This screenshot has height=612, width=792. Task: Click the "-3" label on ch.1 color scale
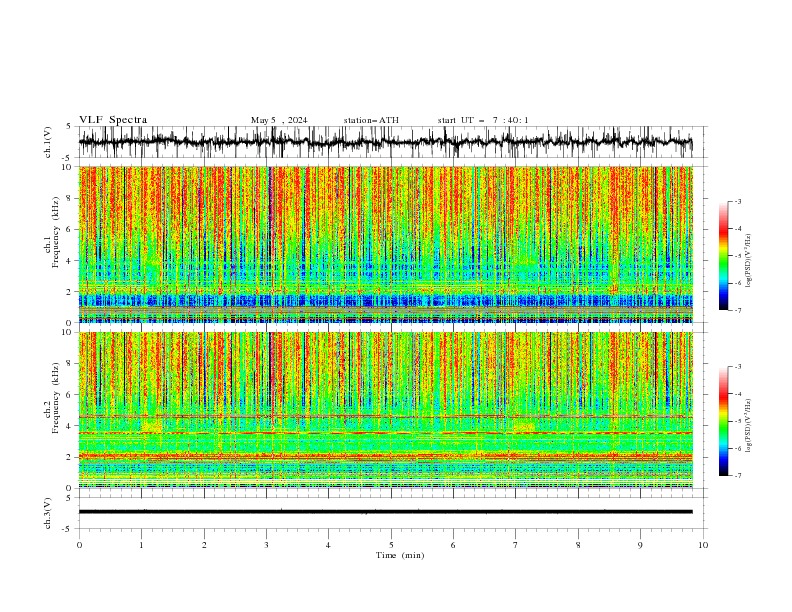tap(738, 201)
